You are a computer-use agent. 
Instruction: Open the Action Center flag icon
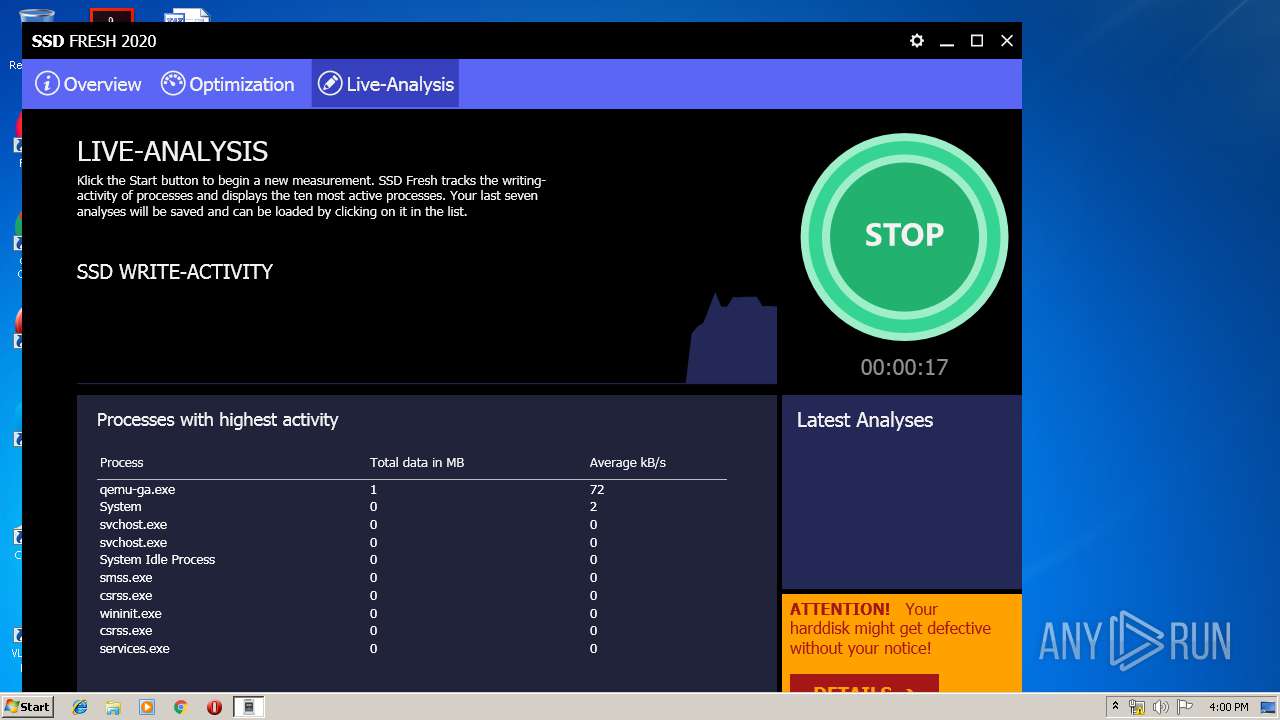coord(1184,707)
